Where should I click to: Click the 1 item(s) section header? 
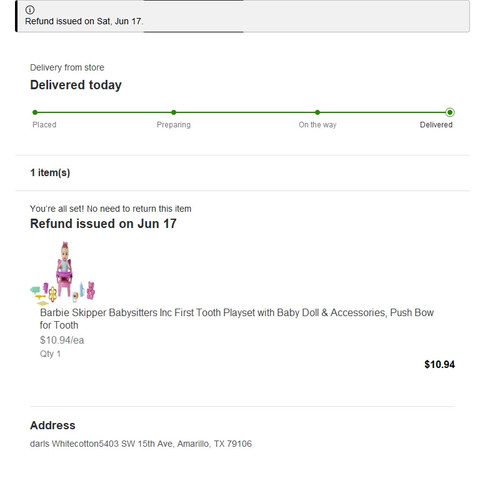tap(50, 173)
